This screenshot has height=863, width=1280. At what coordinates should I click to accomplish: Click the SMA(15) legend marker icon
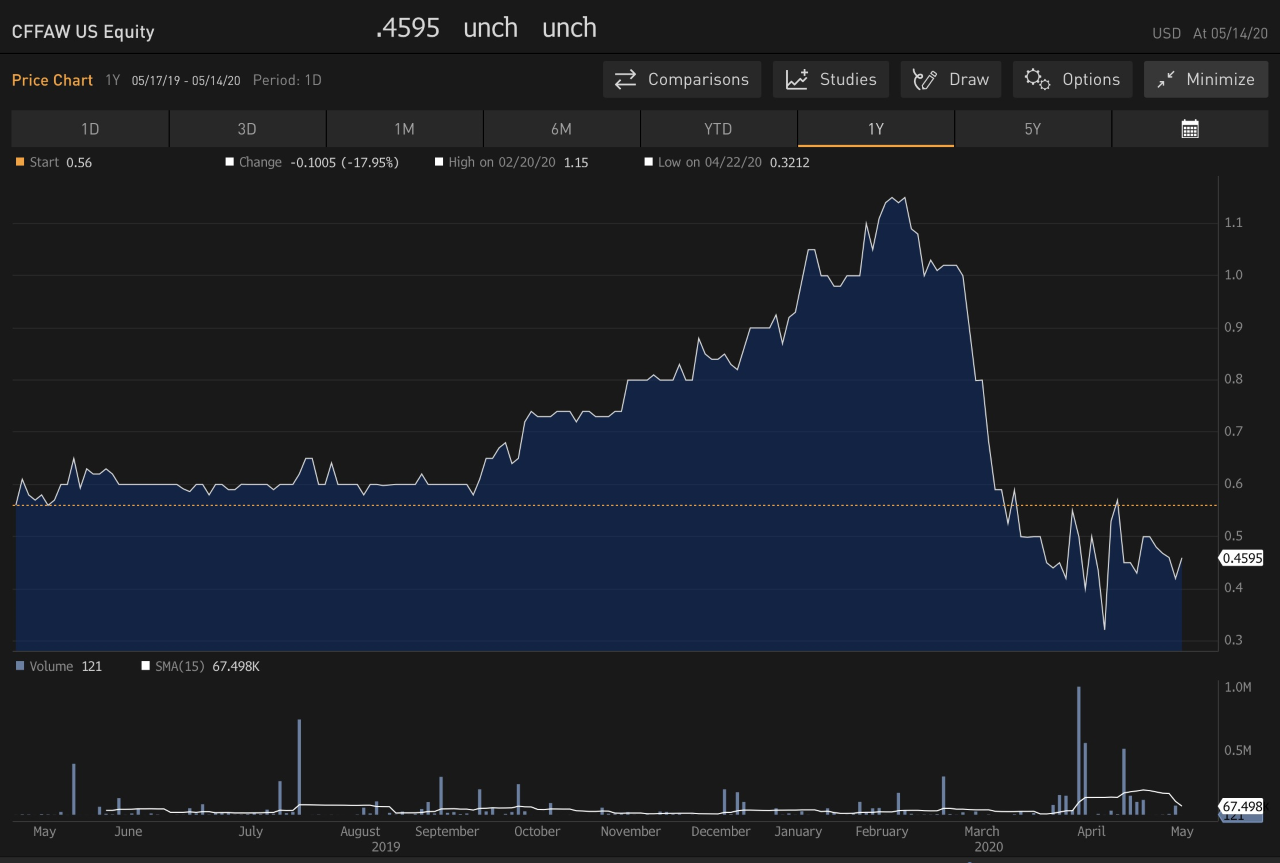(x=145, y=665)
